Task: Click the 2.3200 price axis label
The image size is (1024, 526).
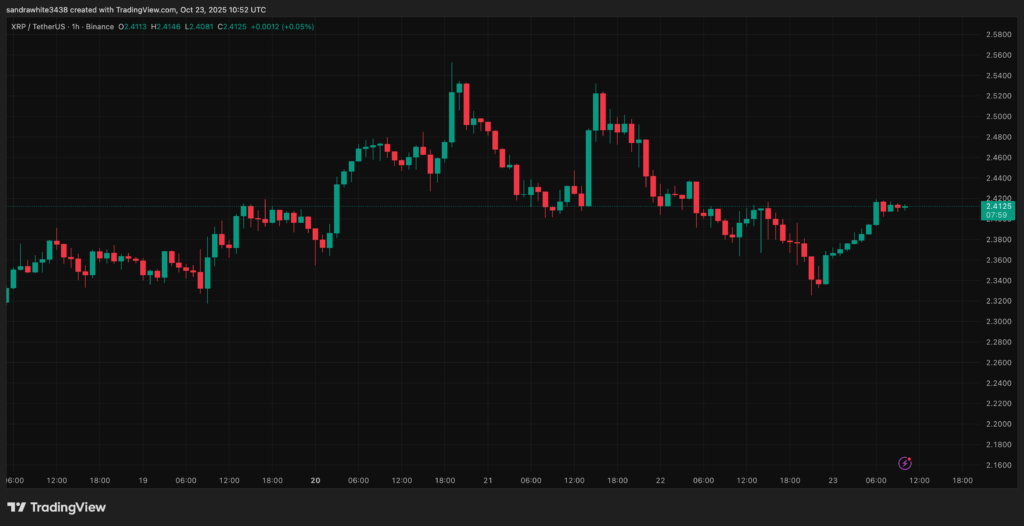Action: (x=999, y=301)
